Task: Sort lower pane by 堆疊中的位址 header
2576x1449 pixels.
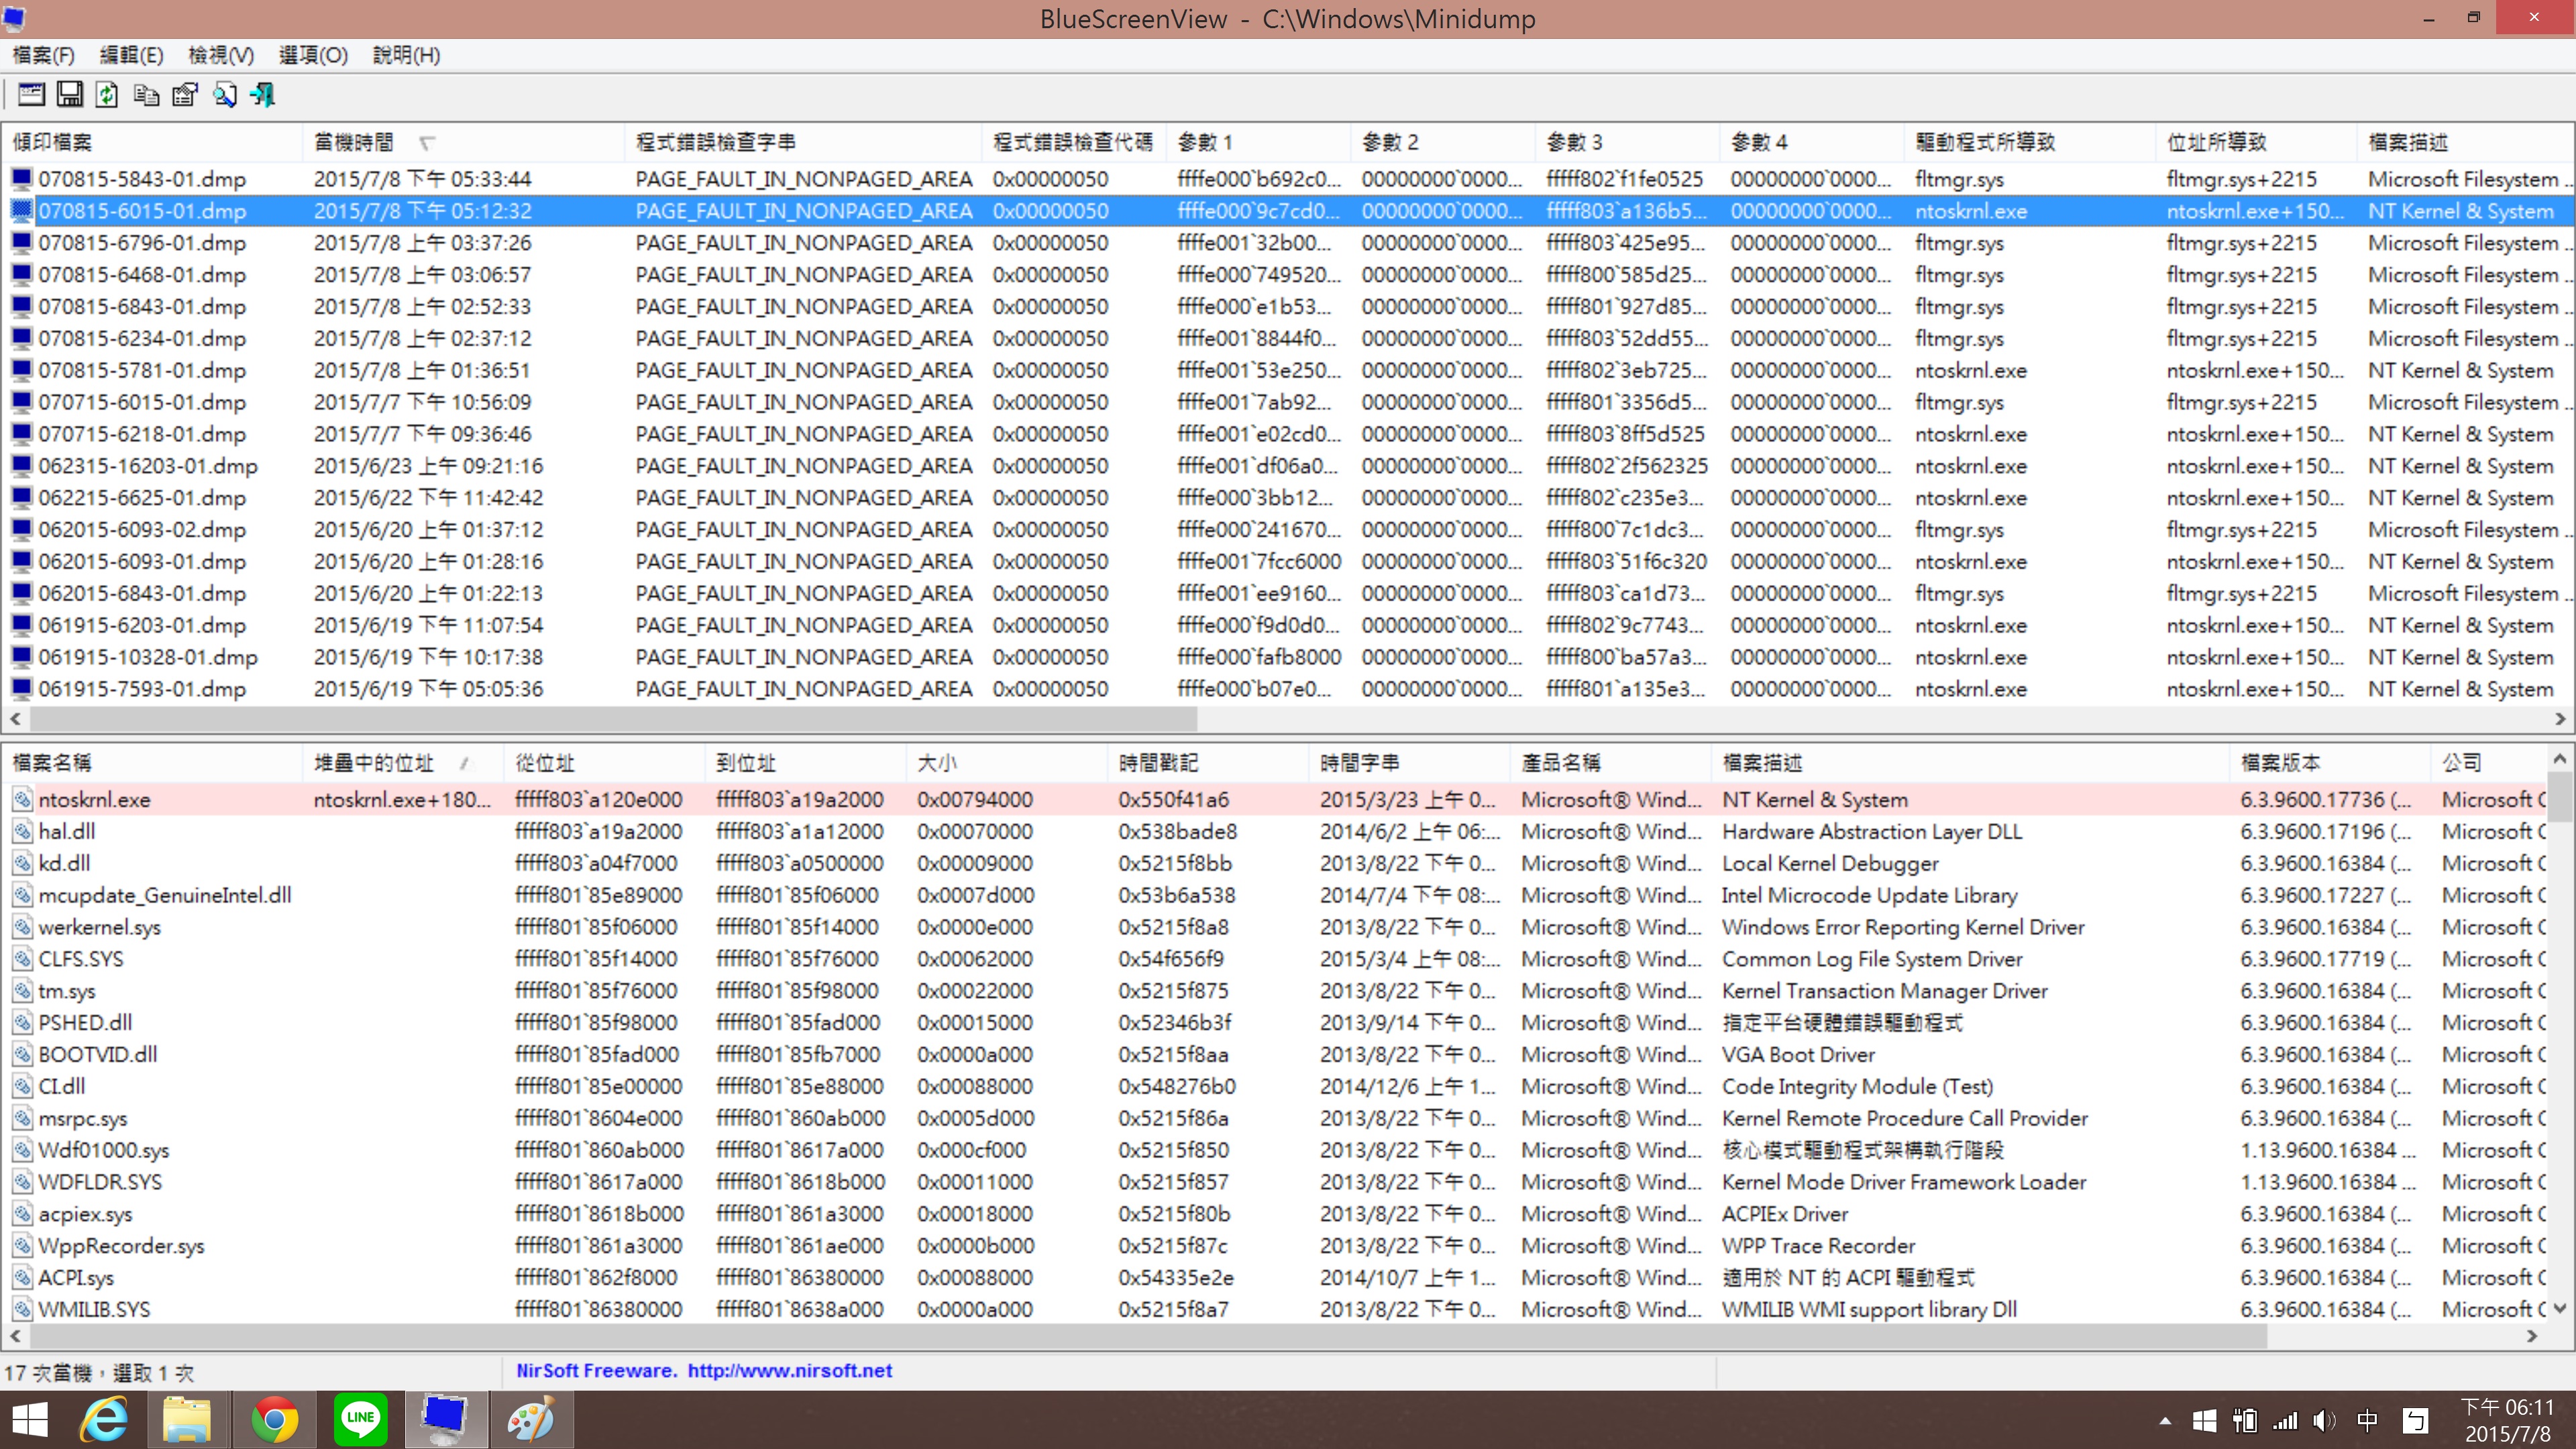Action: pyautogui.click(x=403, y=763)
